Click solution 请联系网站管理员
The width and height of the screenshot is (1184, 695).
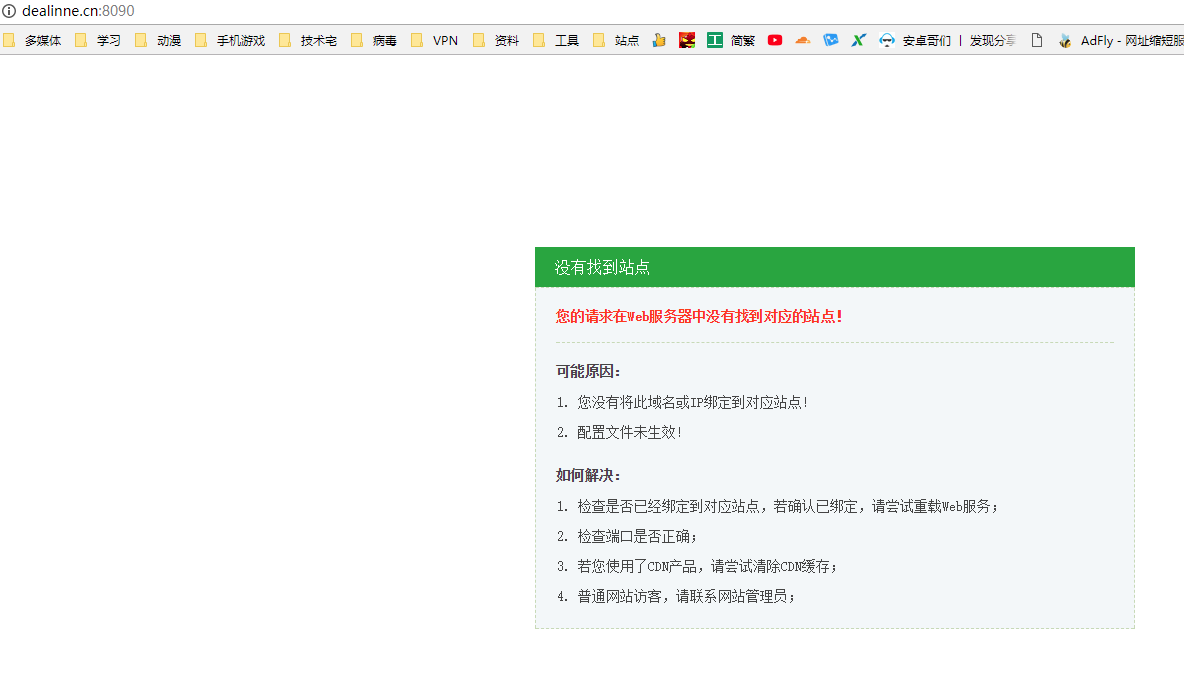tap(686, 597)
